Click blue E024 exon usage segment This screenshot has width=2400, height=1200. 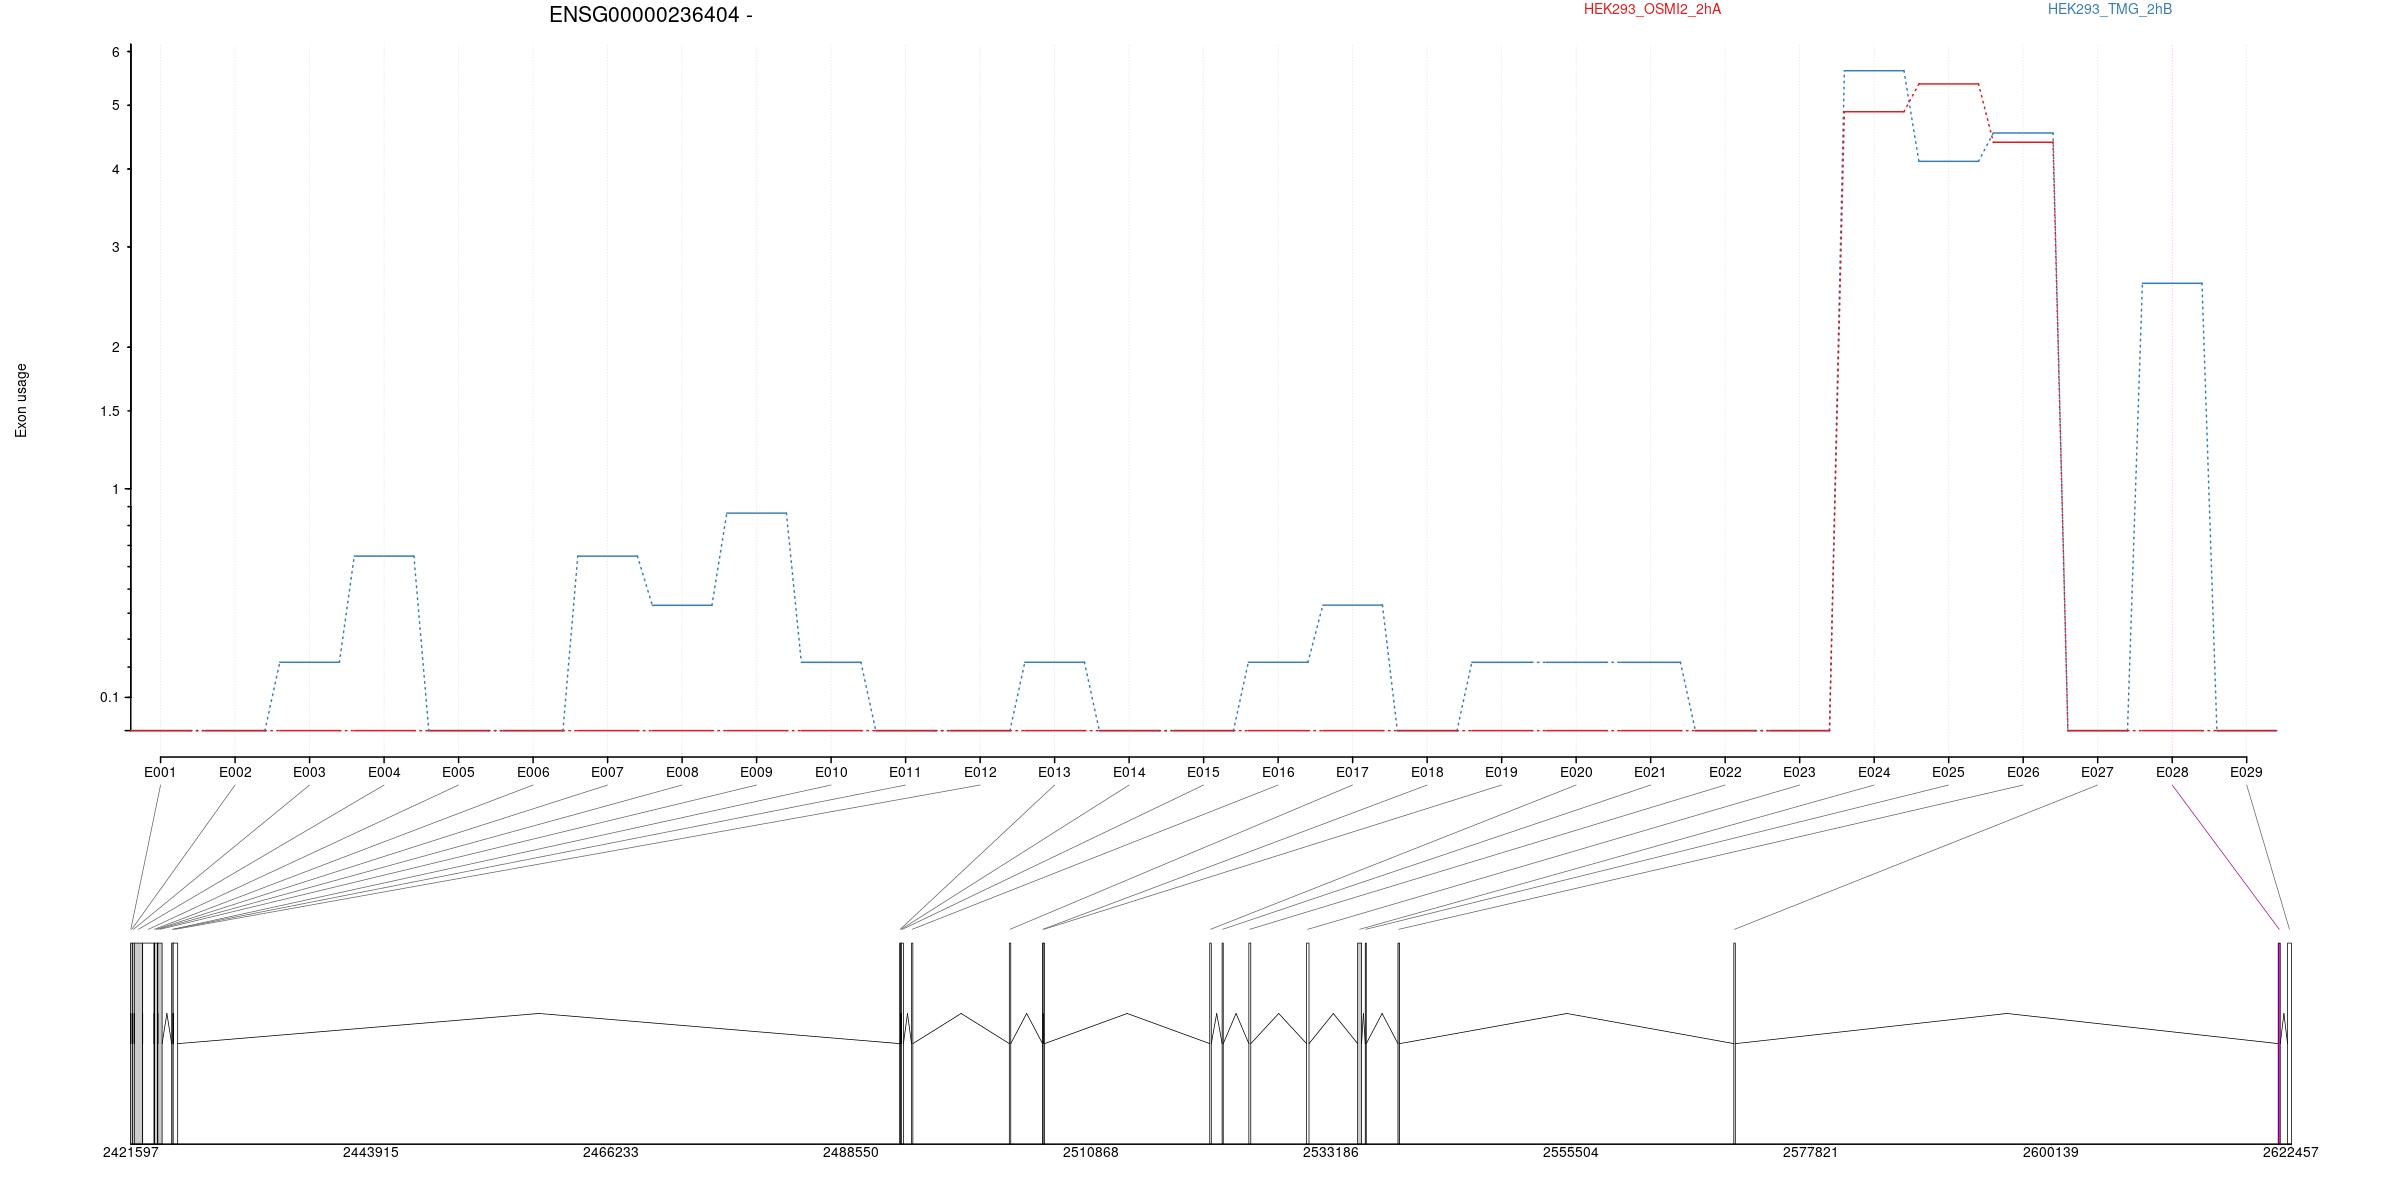pyautogui.click(x=1874, y=71)
